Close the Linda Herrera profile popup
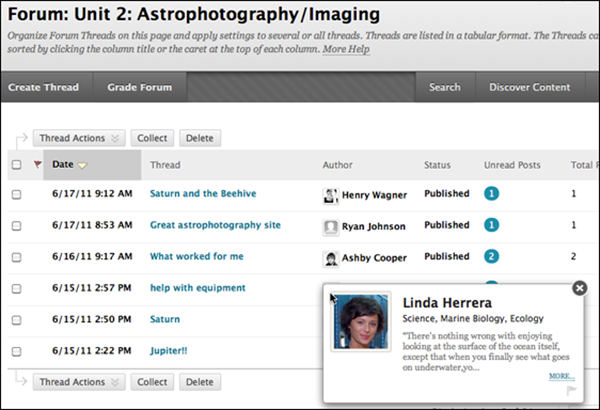 pos(578,288)
